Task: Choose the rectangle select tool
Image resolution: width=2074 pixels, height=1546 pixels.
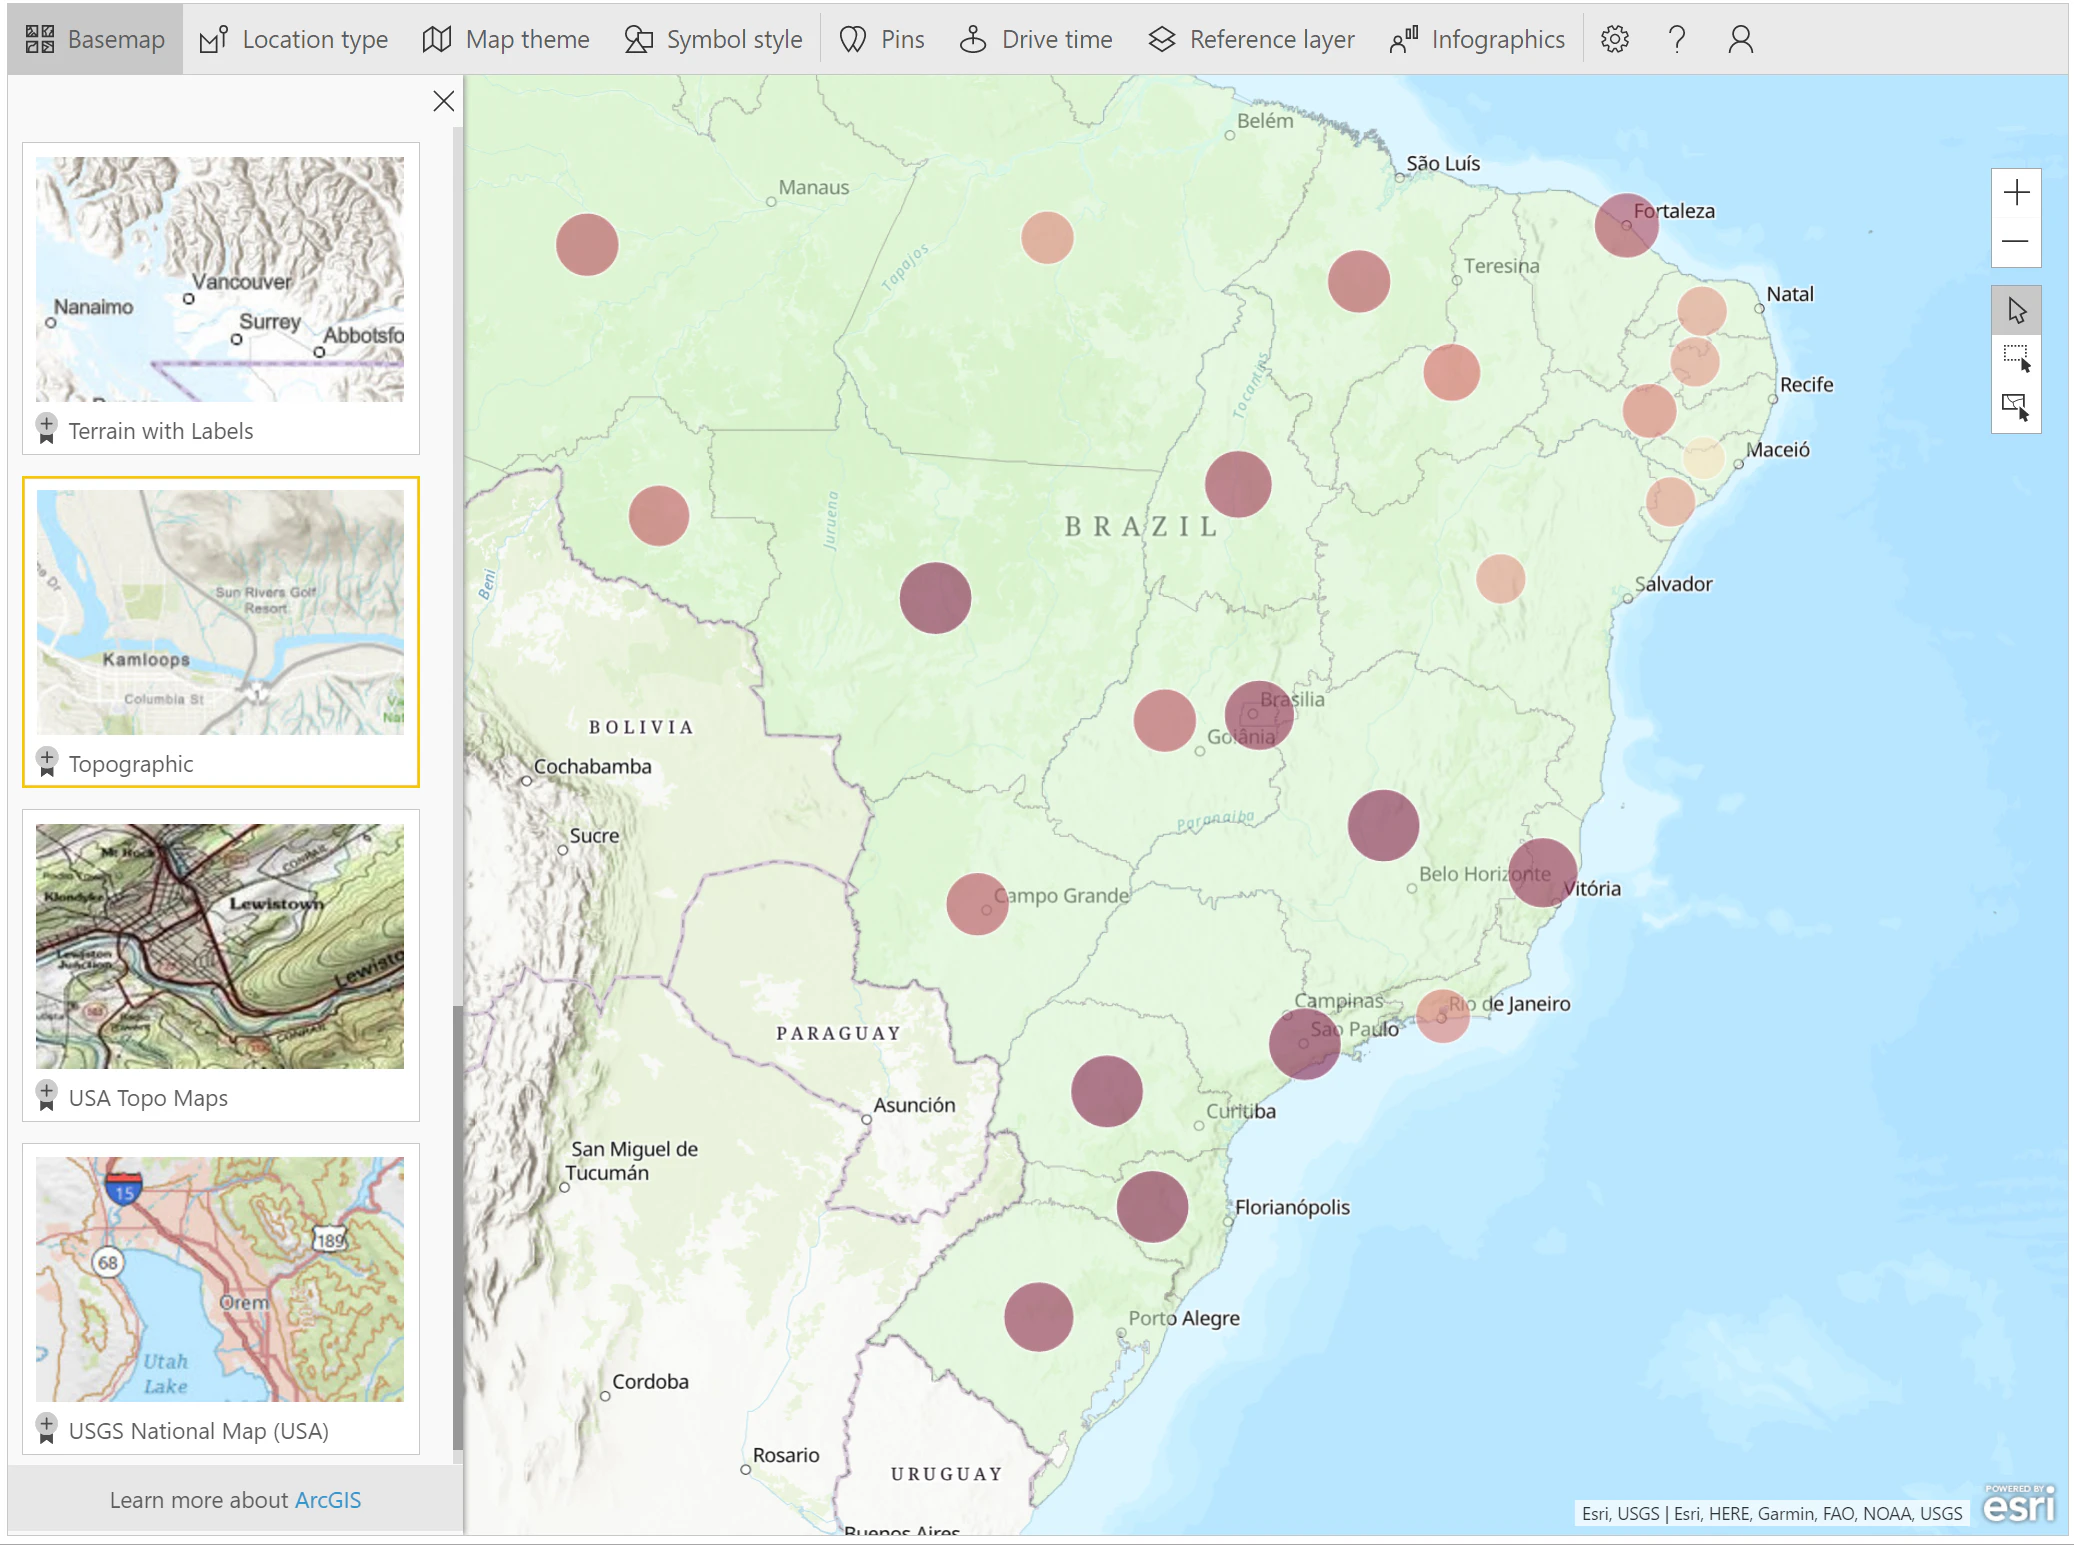Action: click(2016, 358)
